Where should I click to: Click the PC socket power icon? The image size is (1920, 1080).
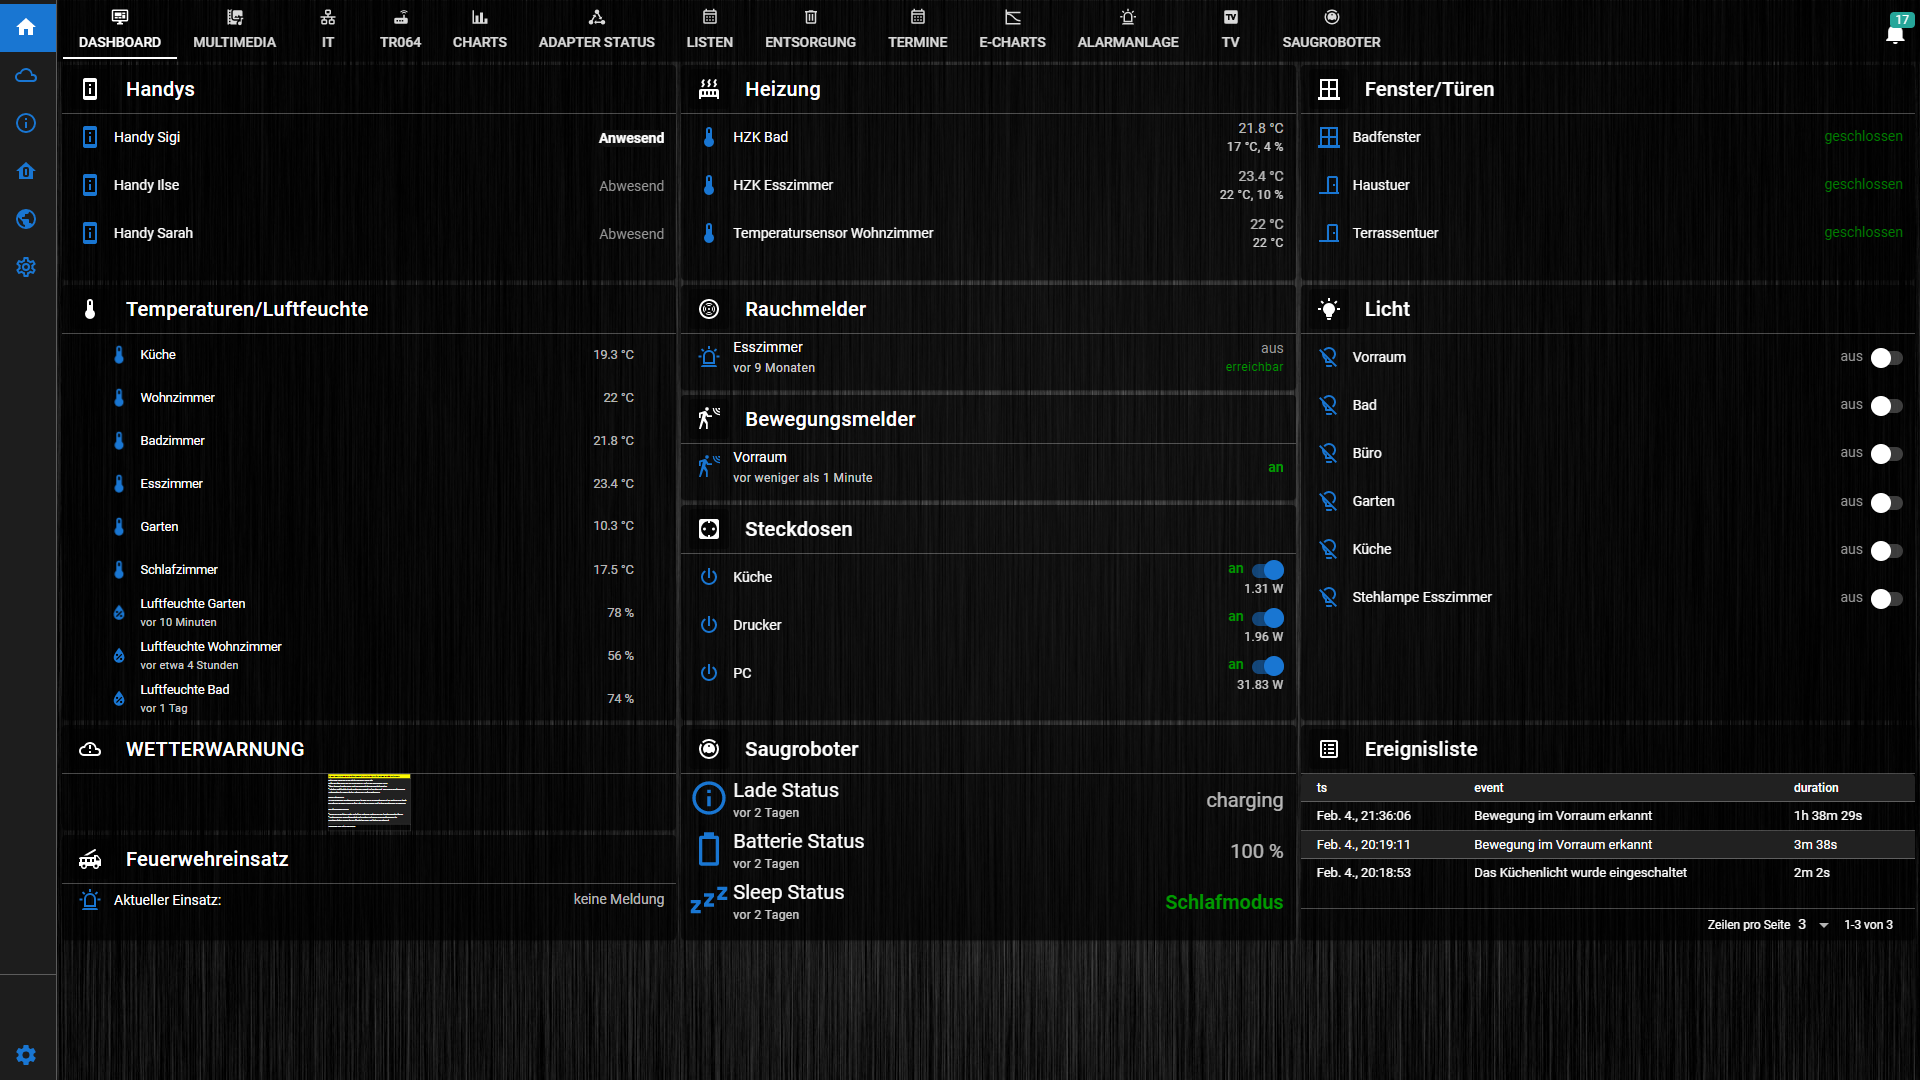coord(709,673)
